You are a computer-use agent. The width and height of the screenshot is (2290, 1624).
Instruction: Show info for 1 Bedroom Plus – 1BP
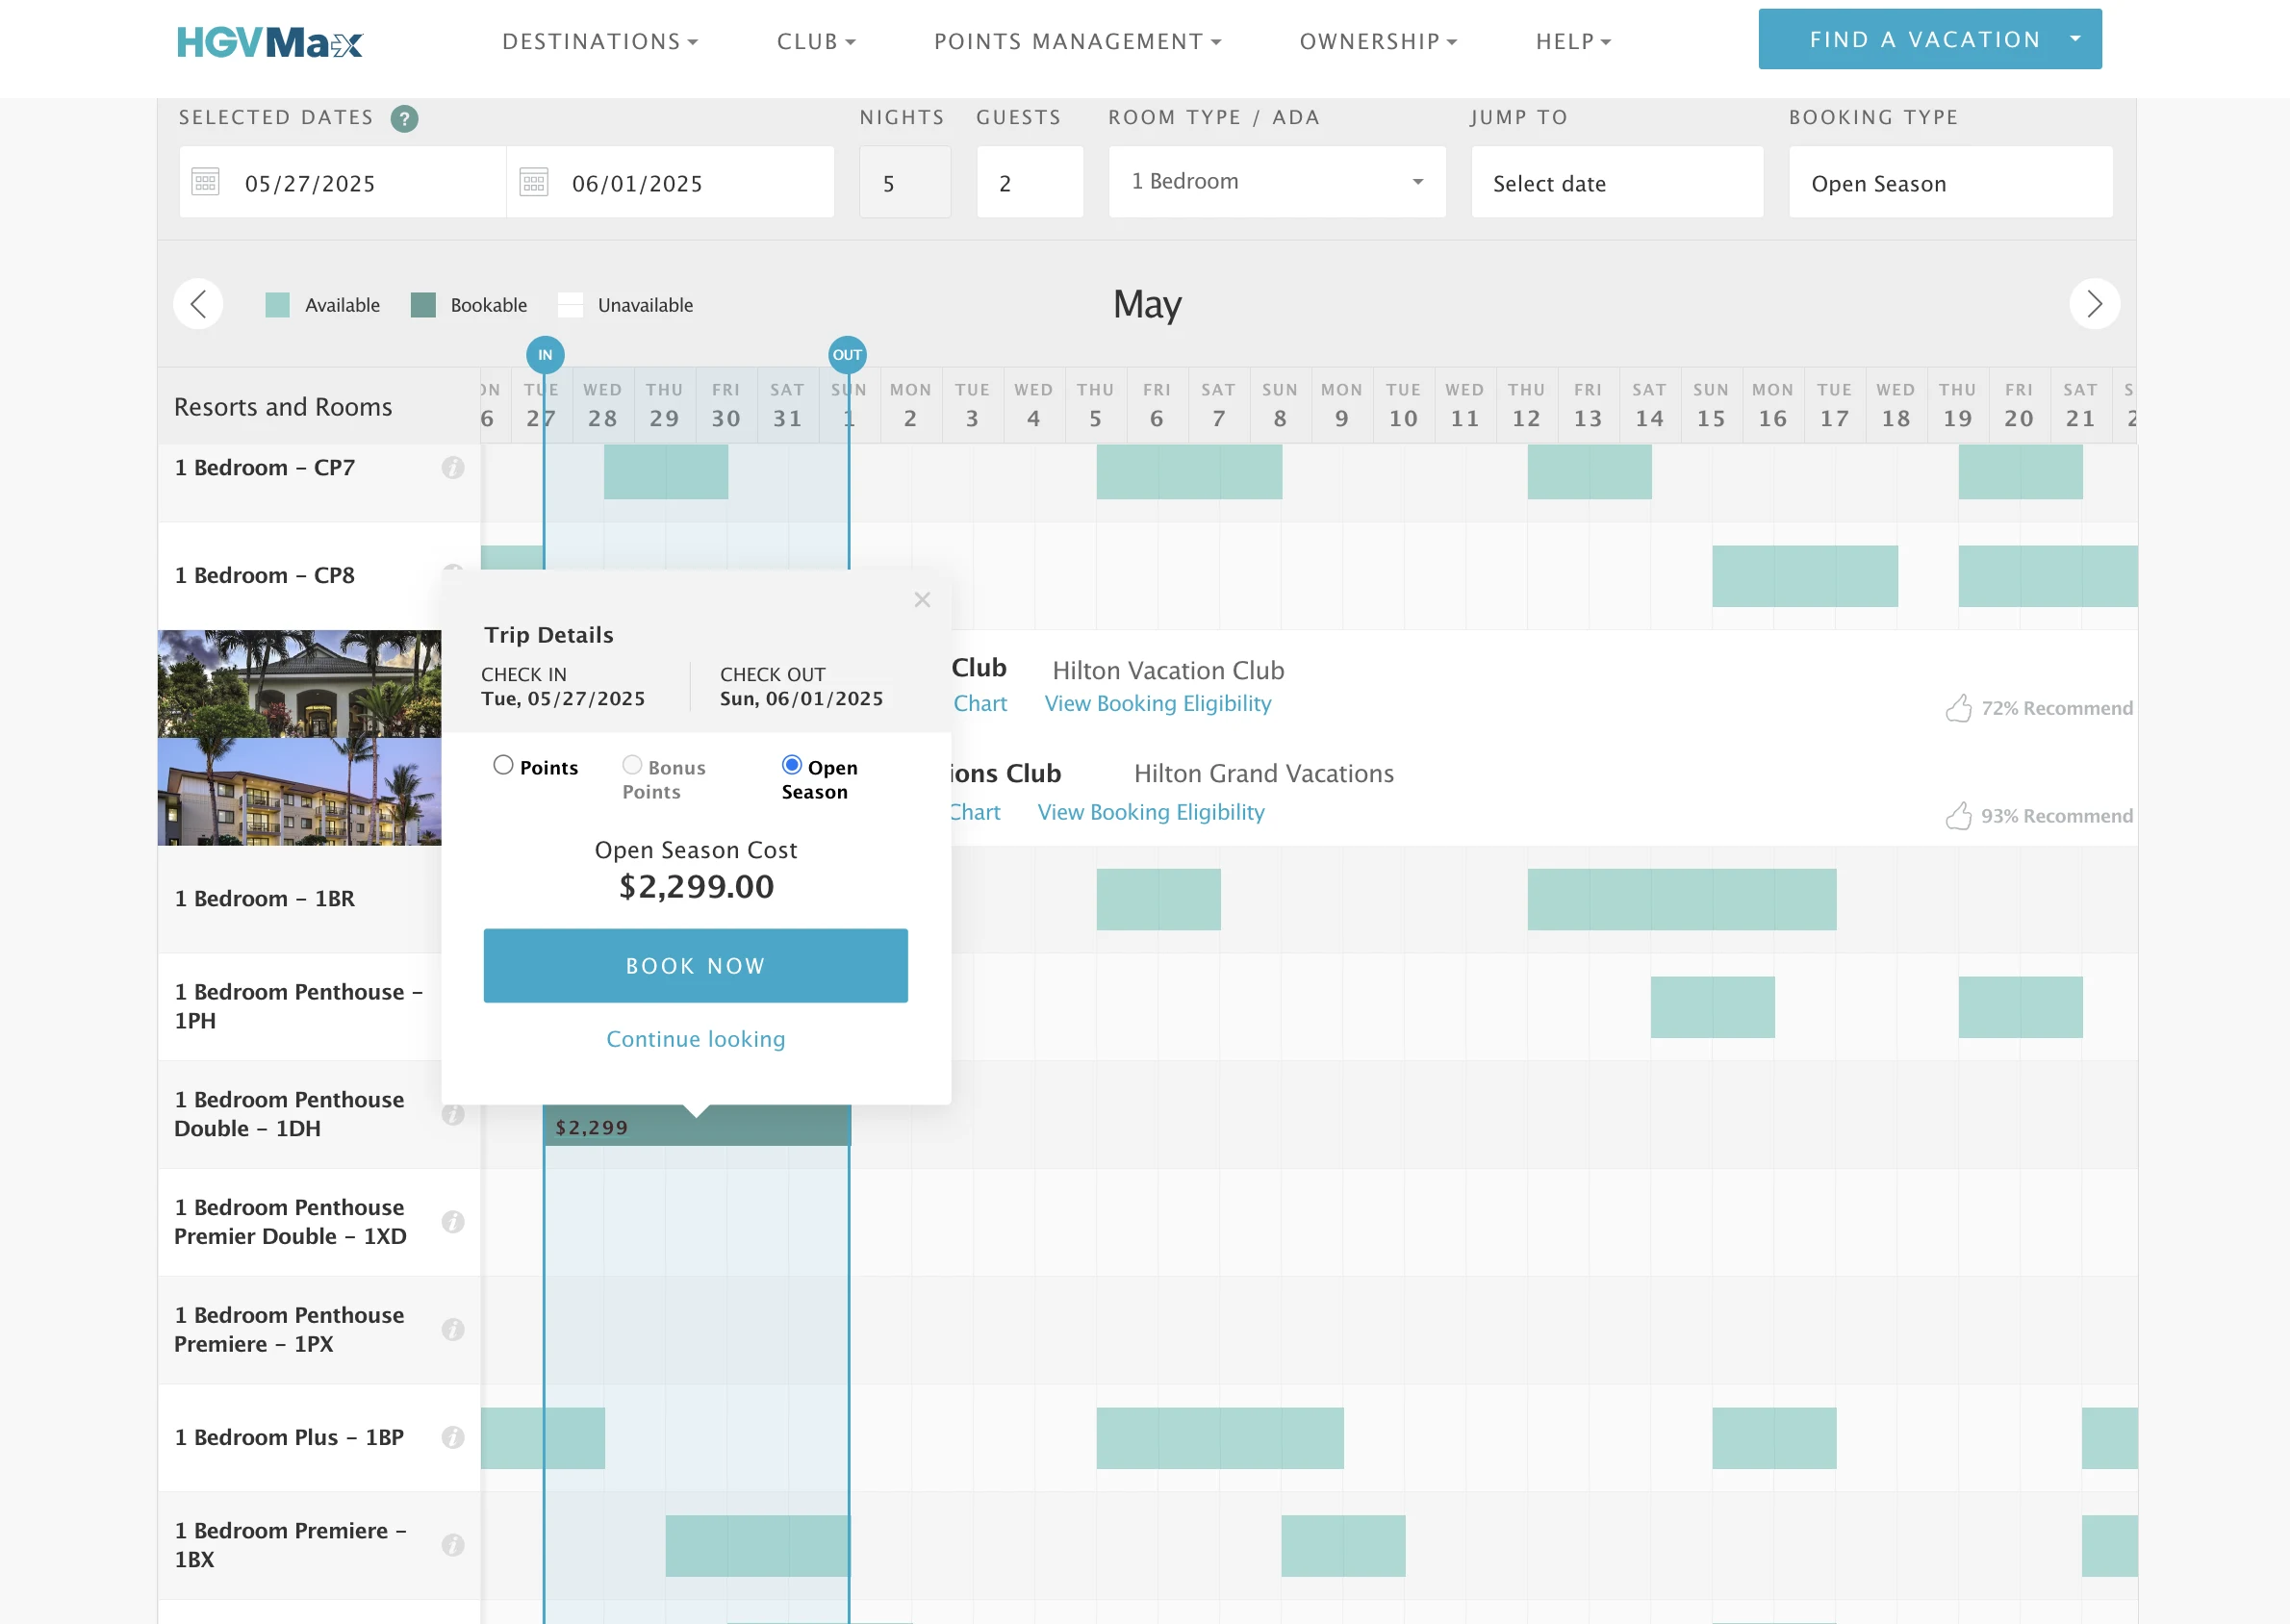pyautogui.click(x=452, y=1437)
